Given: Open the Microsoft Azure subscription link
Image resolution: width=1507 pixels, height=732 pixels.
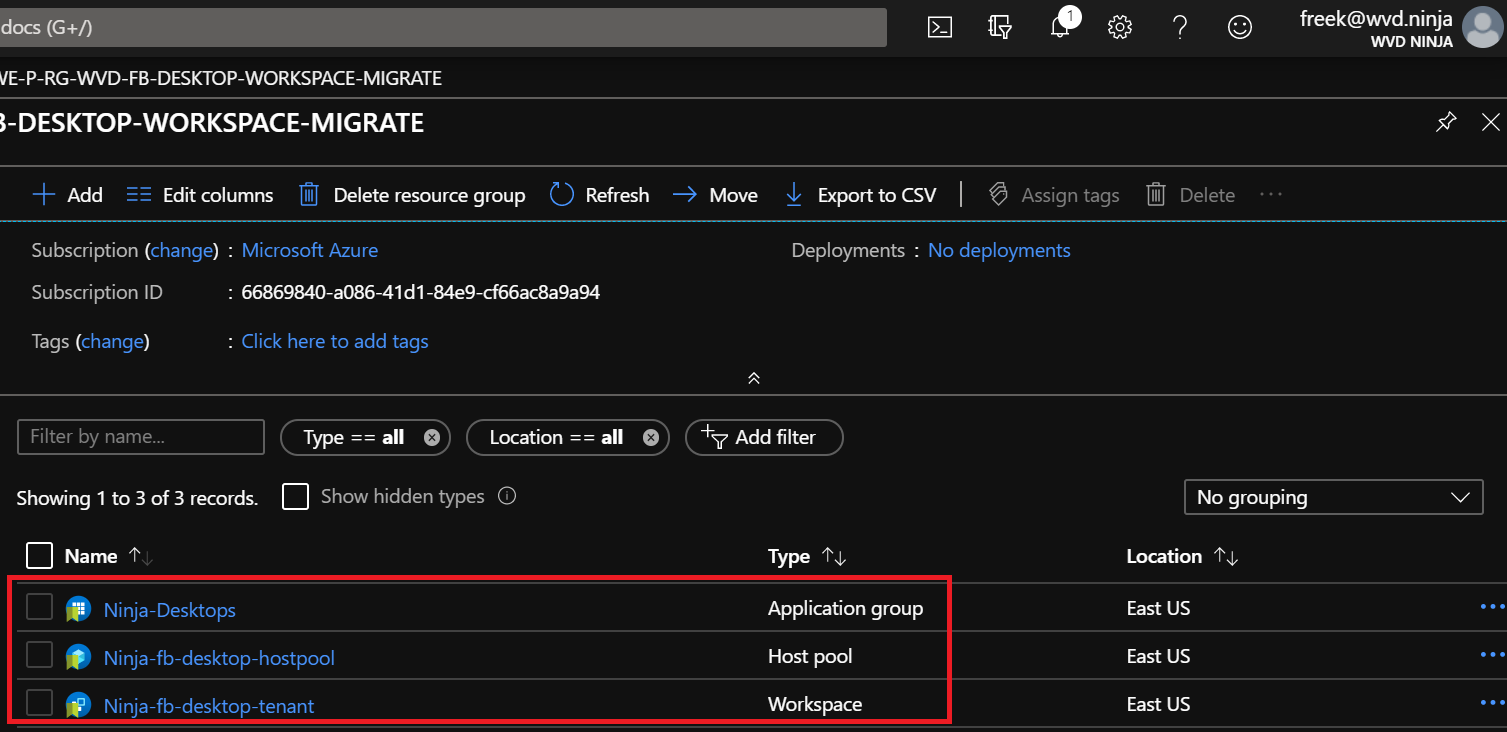Looking at the screenshot, I should tap(310, 250).
